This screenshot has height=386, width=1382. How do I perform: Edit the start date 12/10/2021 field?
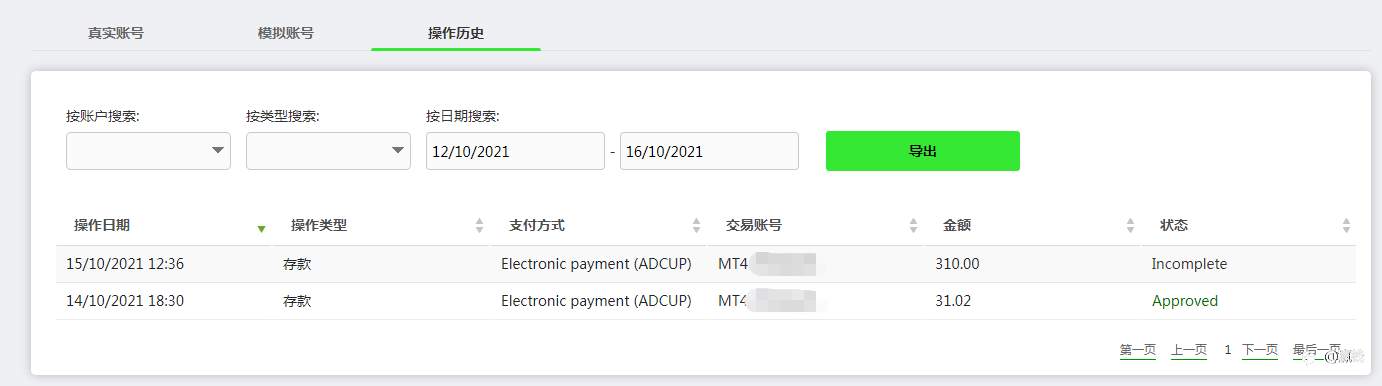tap(515, 151)
